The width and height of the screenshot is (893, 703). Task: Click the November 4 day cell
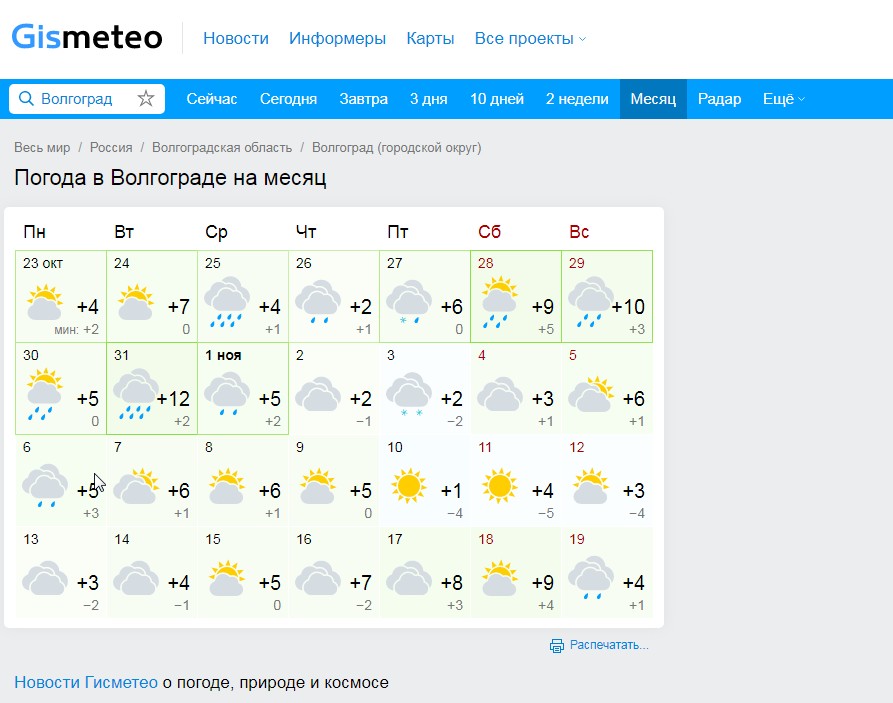coord(516,389)
